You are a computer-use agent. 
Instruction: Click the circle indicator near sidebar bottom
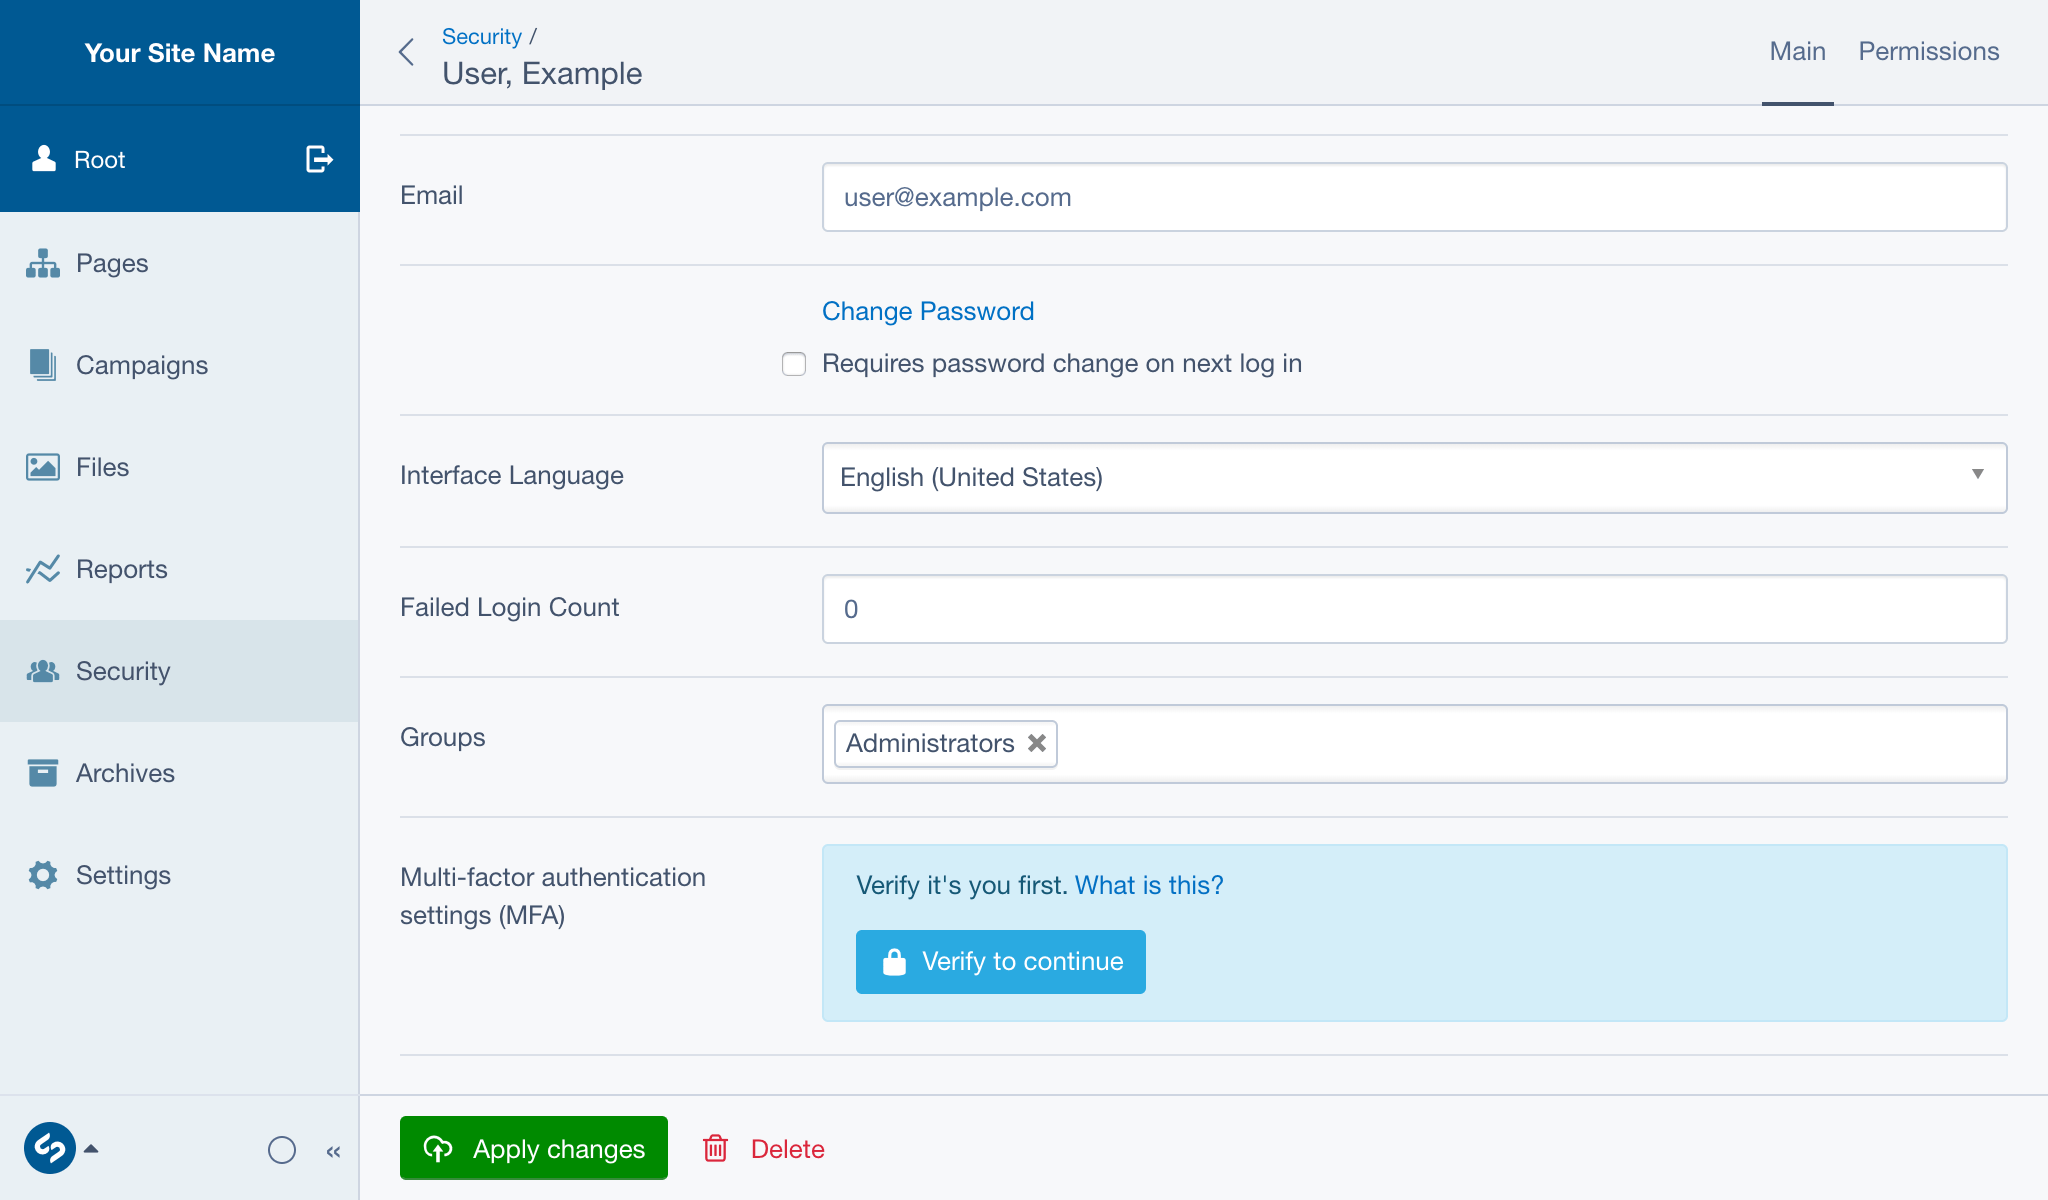(283, 1151)
